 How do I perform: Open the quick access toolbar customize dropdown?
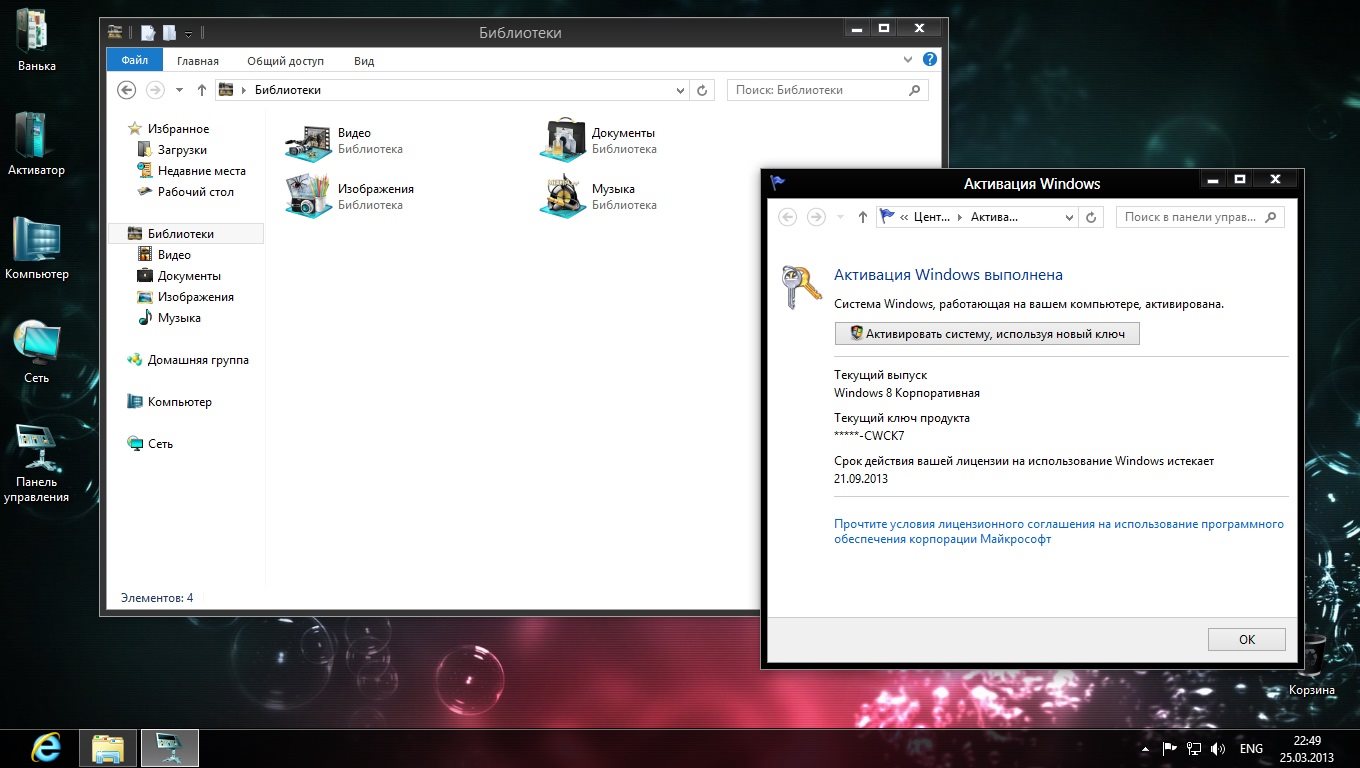(188, 34)
